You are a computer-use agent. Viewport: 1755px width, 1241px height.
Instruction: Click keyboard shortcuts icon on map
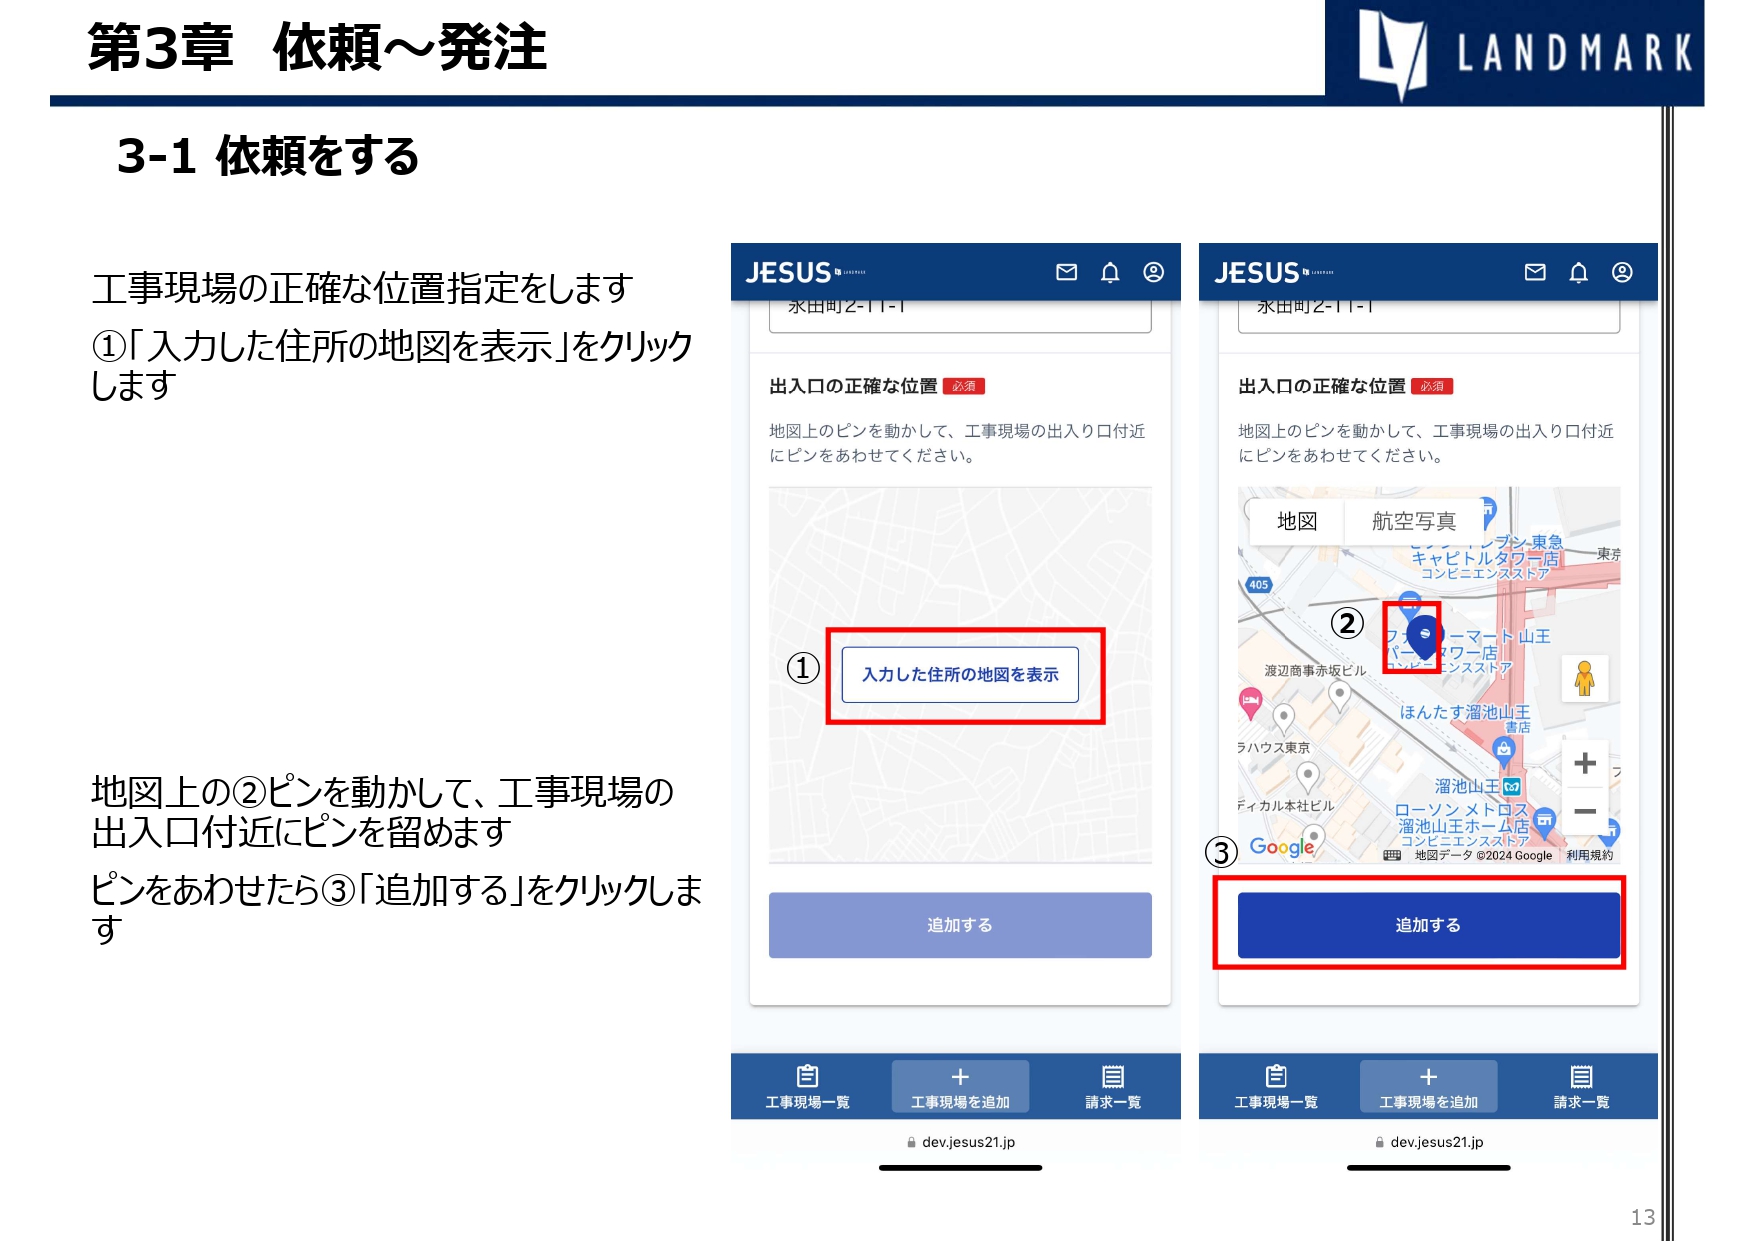(1392, 856)
